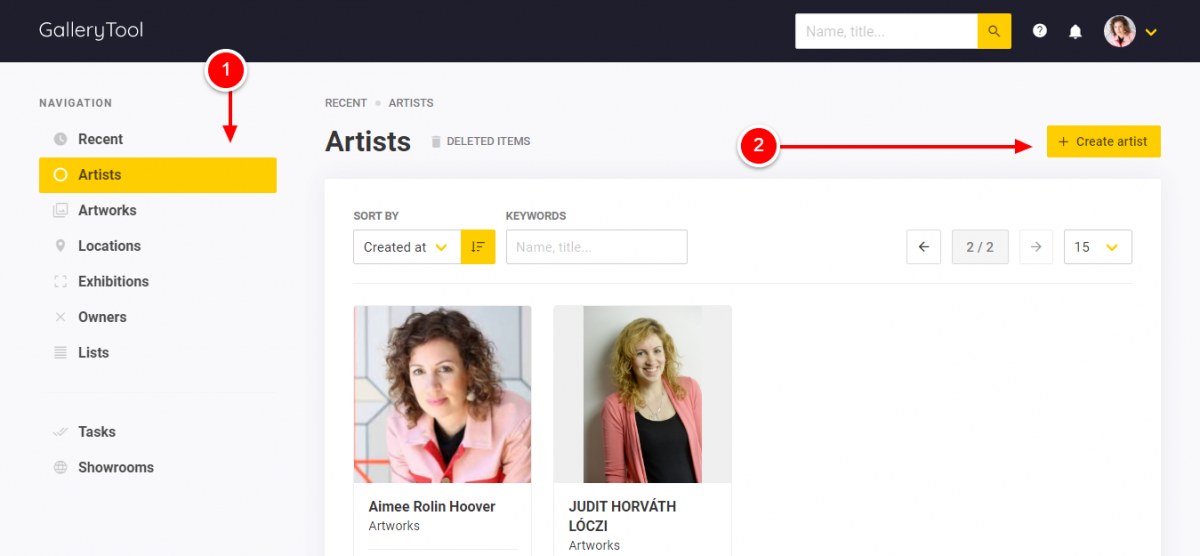Open the 15 items-per-page dropdown
Image resolution: width=1200 pixels, height=556 pixels.
pos(1098,247)
